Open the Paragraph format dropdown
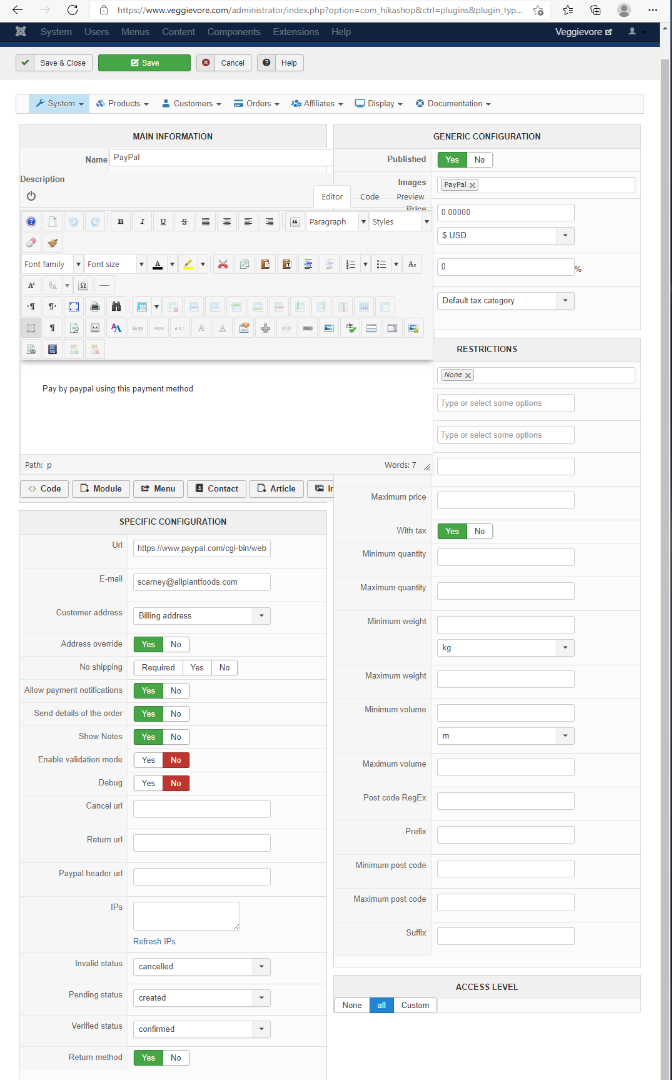Screen dimensions: 672x1080 [x=337, y=222]
